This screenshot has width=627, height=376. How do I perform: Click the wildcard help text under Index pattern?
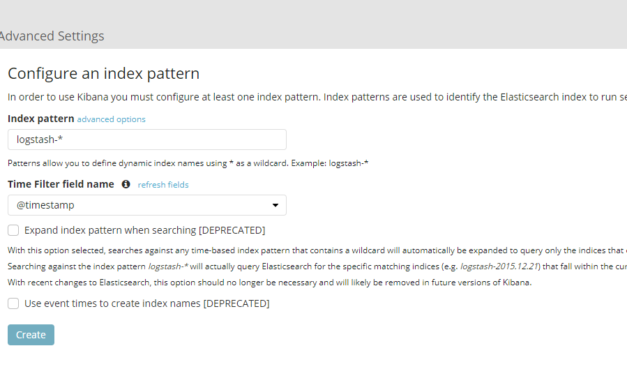coord(188,163)
